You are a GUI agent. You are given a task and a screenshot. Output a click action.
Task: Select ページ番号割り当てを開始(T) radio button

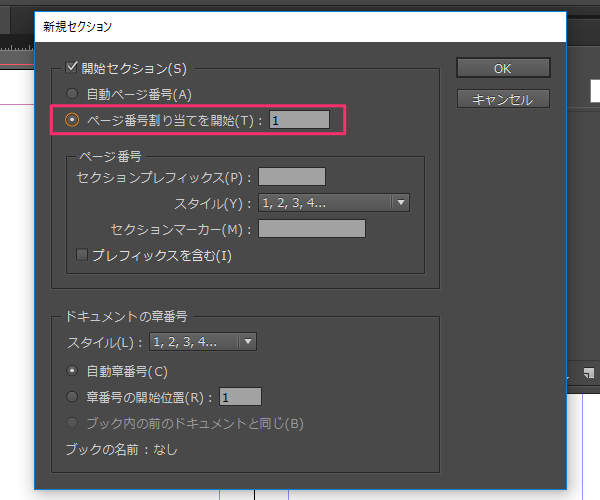click(x=72, y=120)
